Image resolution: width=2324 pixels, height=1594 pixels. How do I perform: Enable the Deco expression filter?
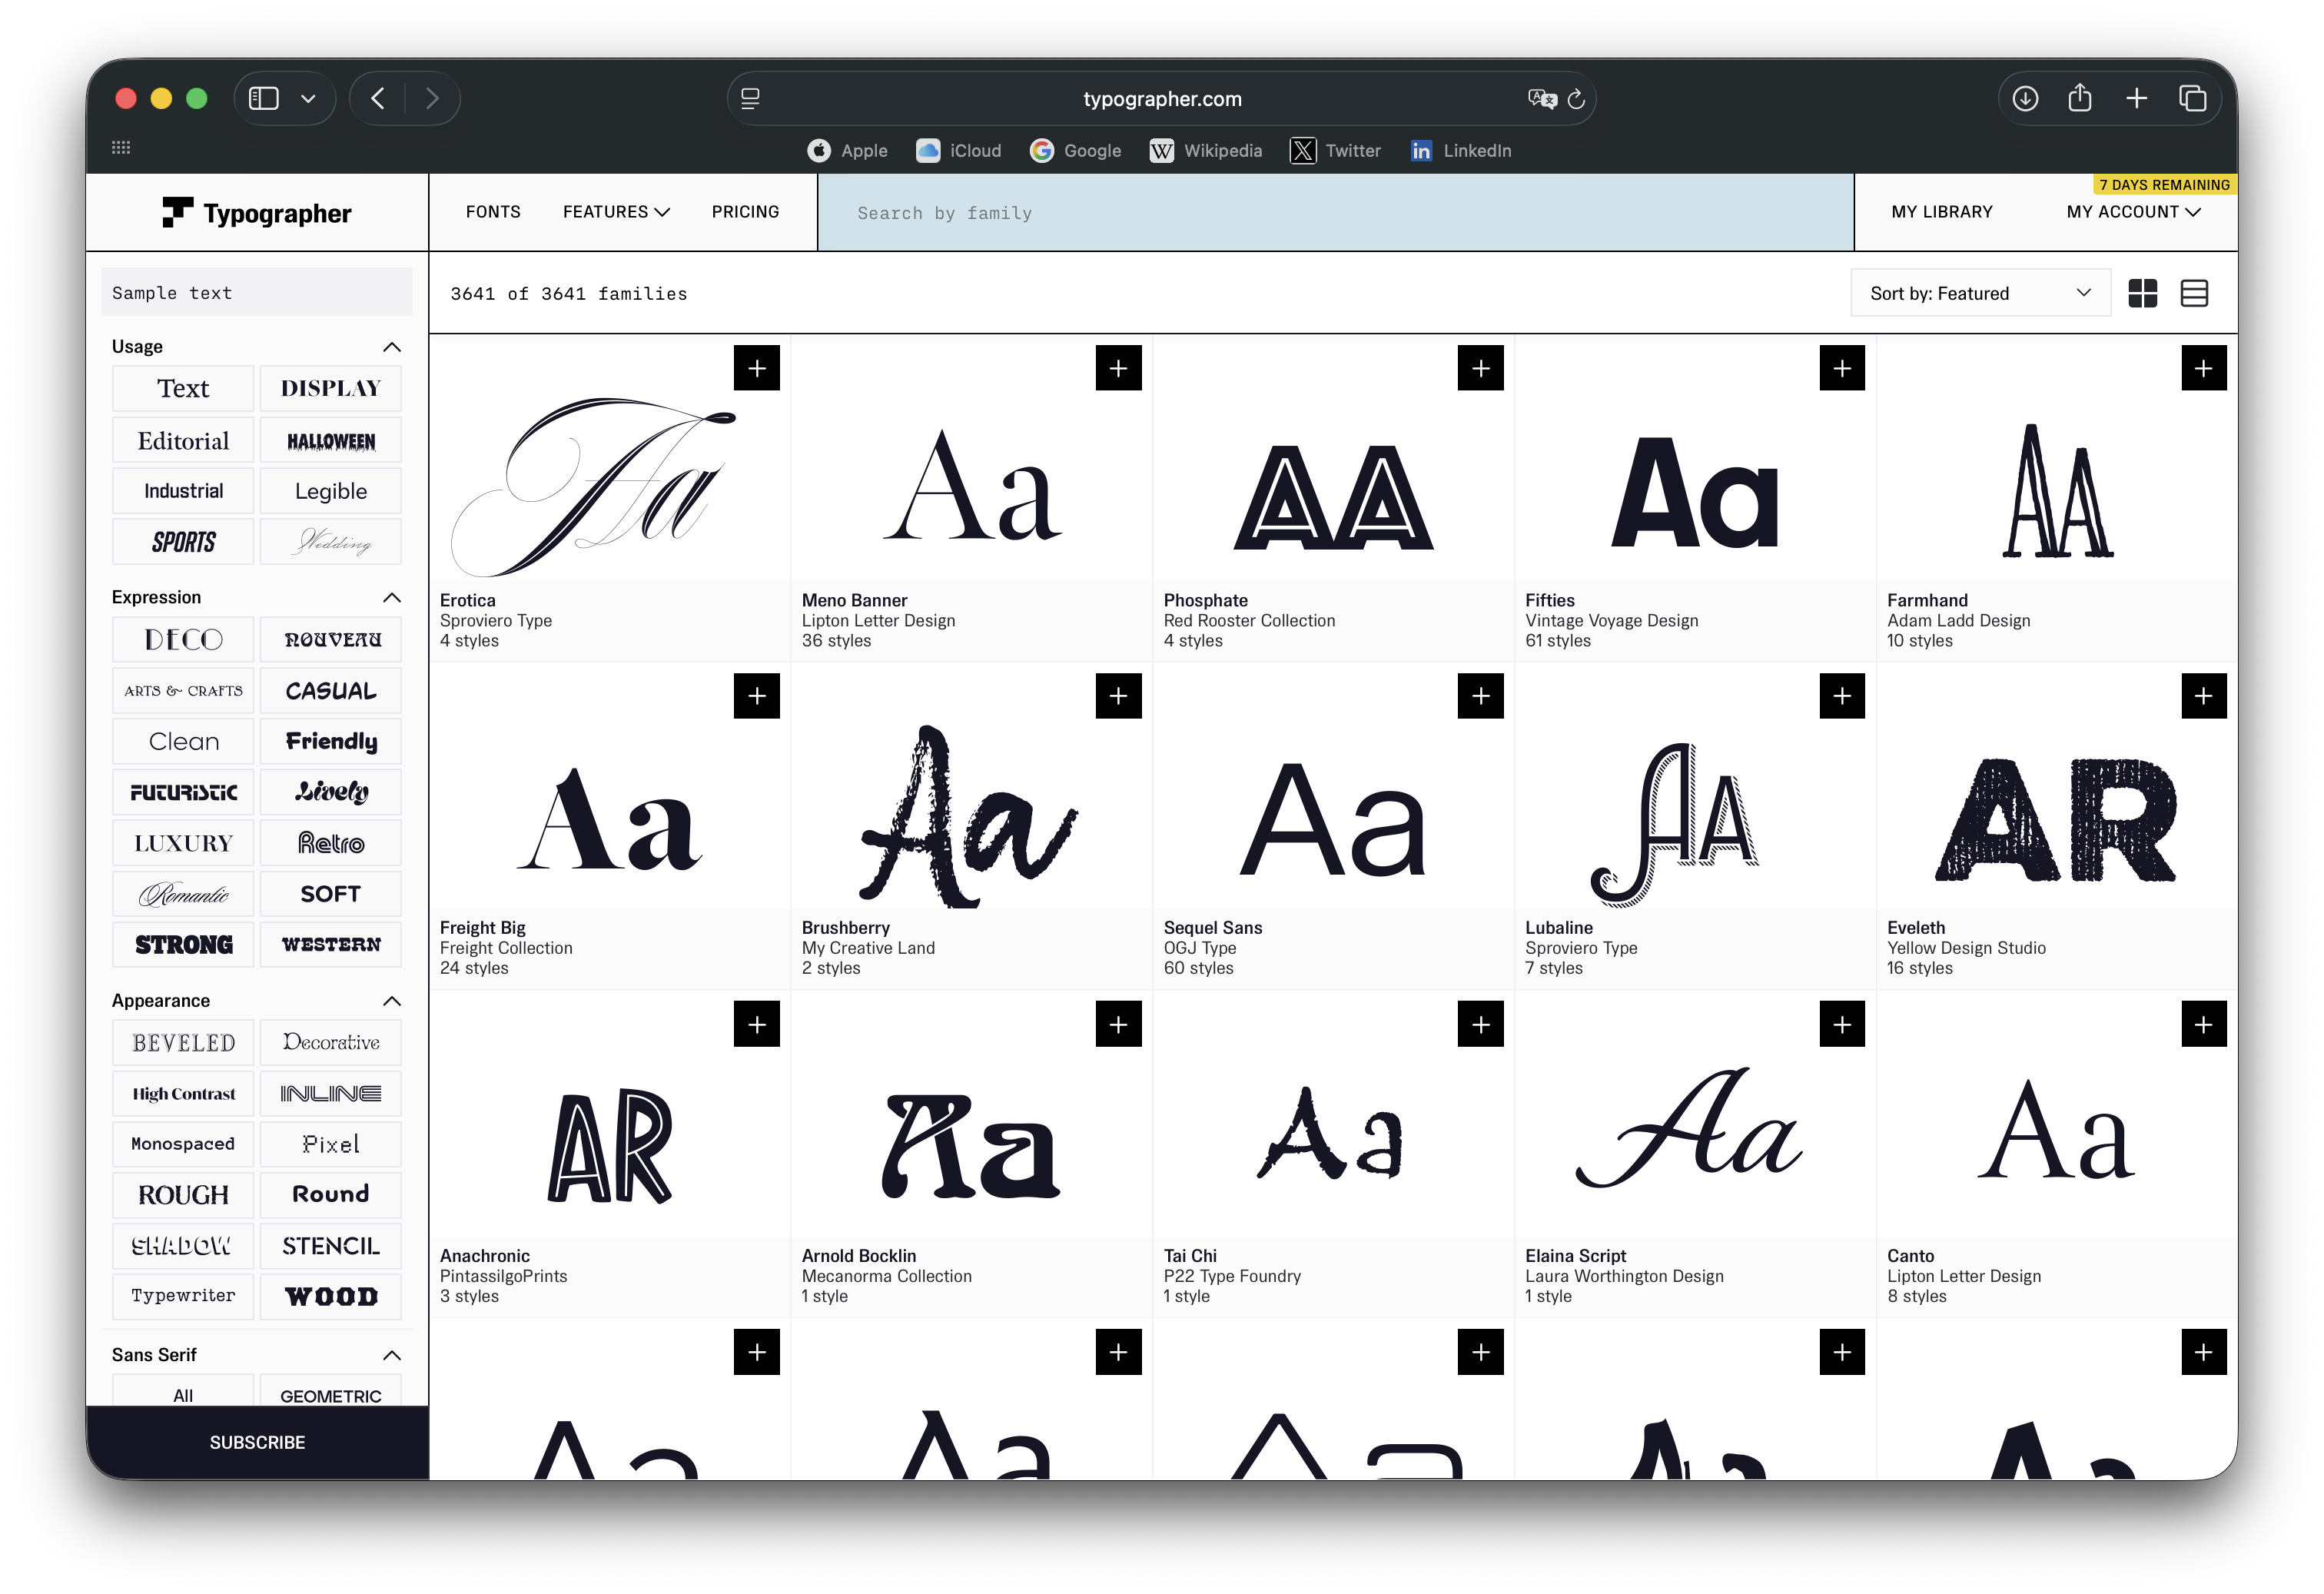[x=183, y=640]
